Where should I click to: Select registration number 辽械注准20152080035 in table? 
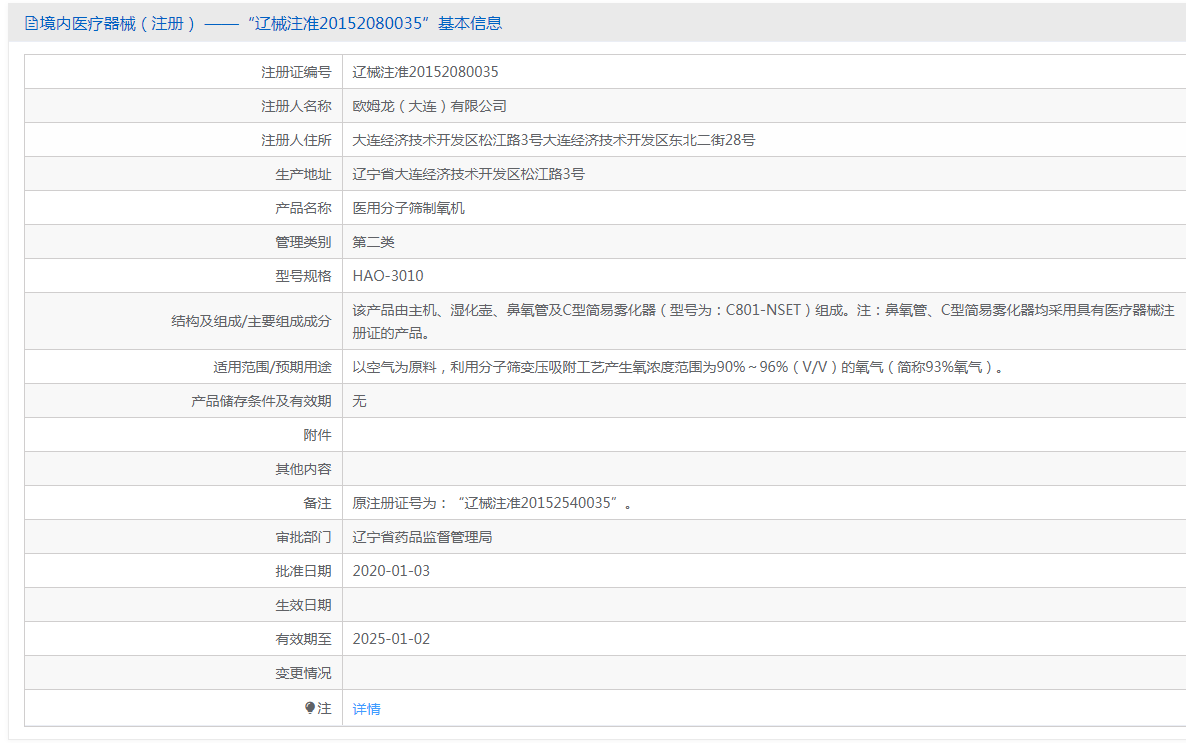click(x=425, y=72)
